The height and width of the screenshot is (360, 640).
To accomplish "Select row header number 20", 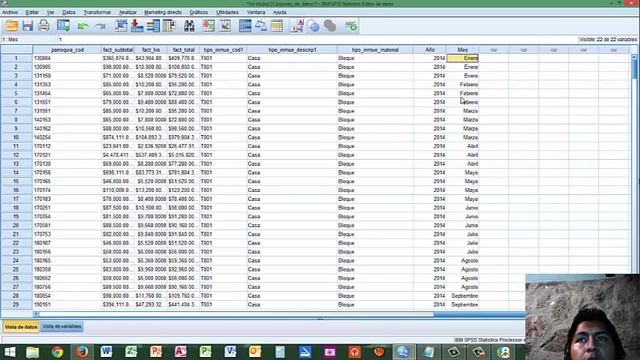I will tap(16, 225).
